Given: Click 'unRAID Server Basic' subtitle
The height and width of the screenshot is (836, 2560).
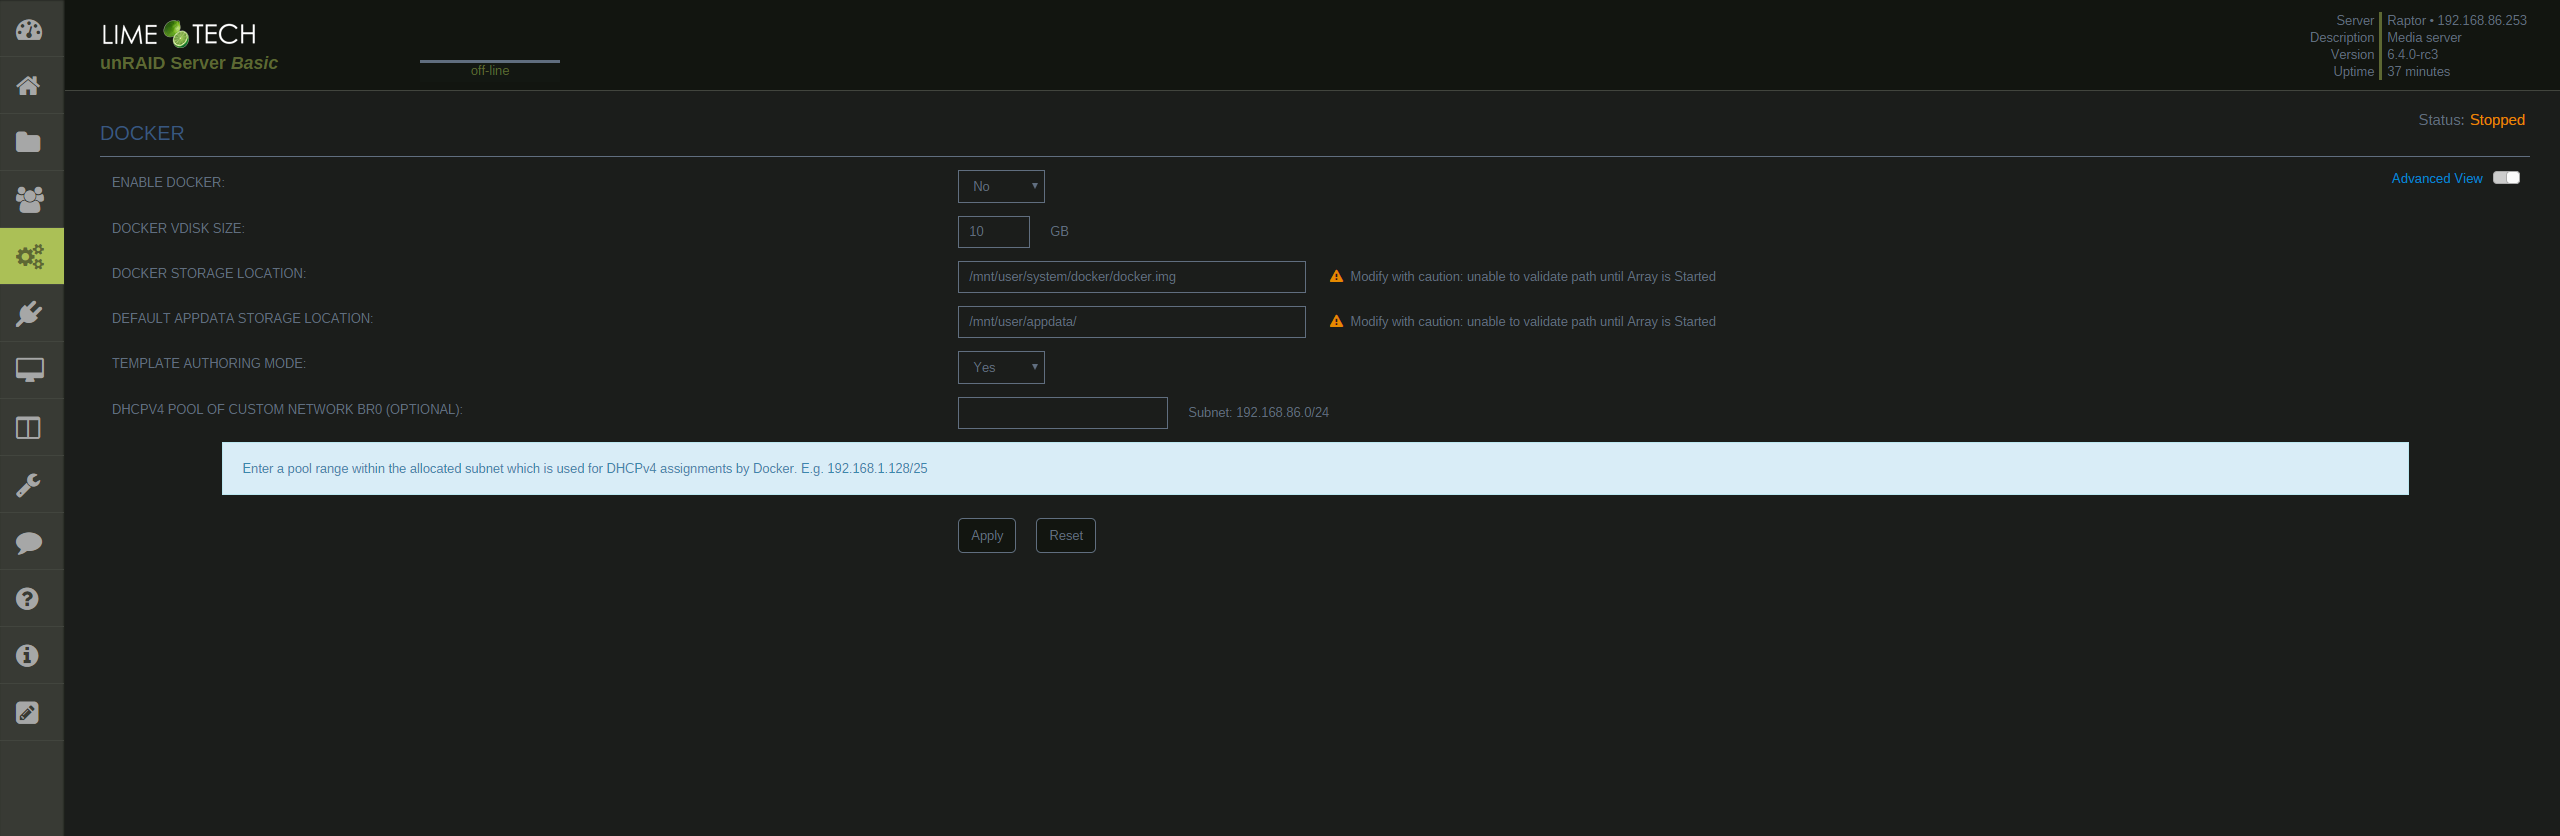Looking at the screenshot, I should pos(189,63).
